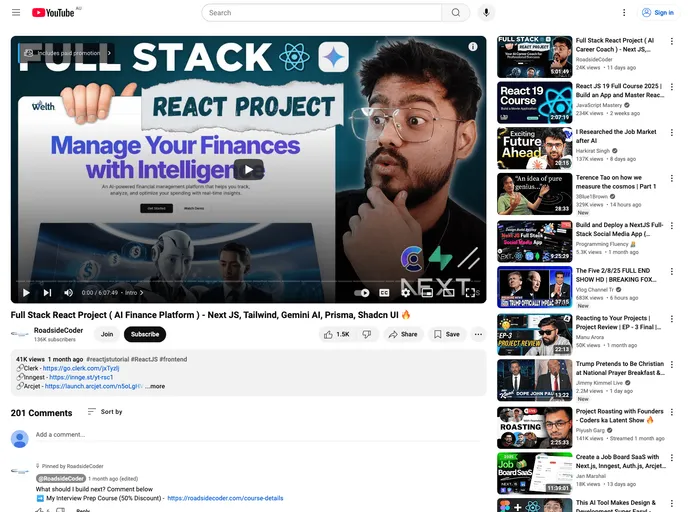Search with your voice microphone icon

486,13
